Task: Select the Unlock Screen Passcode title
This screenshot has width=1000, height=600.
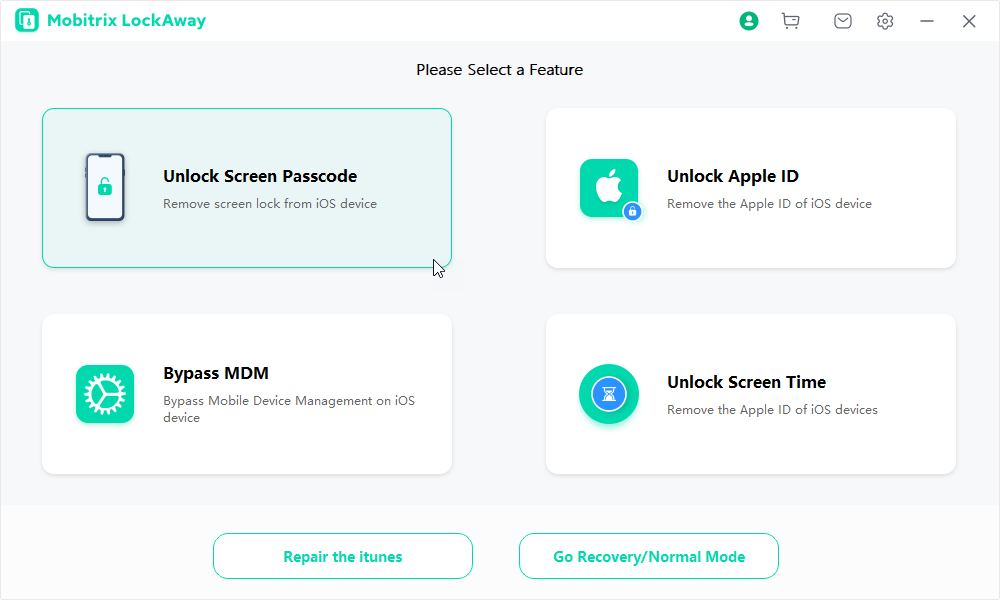Action: (x=260, y=176)
